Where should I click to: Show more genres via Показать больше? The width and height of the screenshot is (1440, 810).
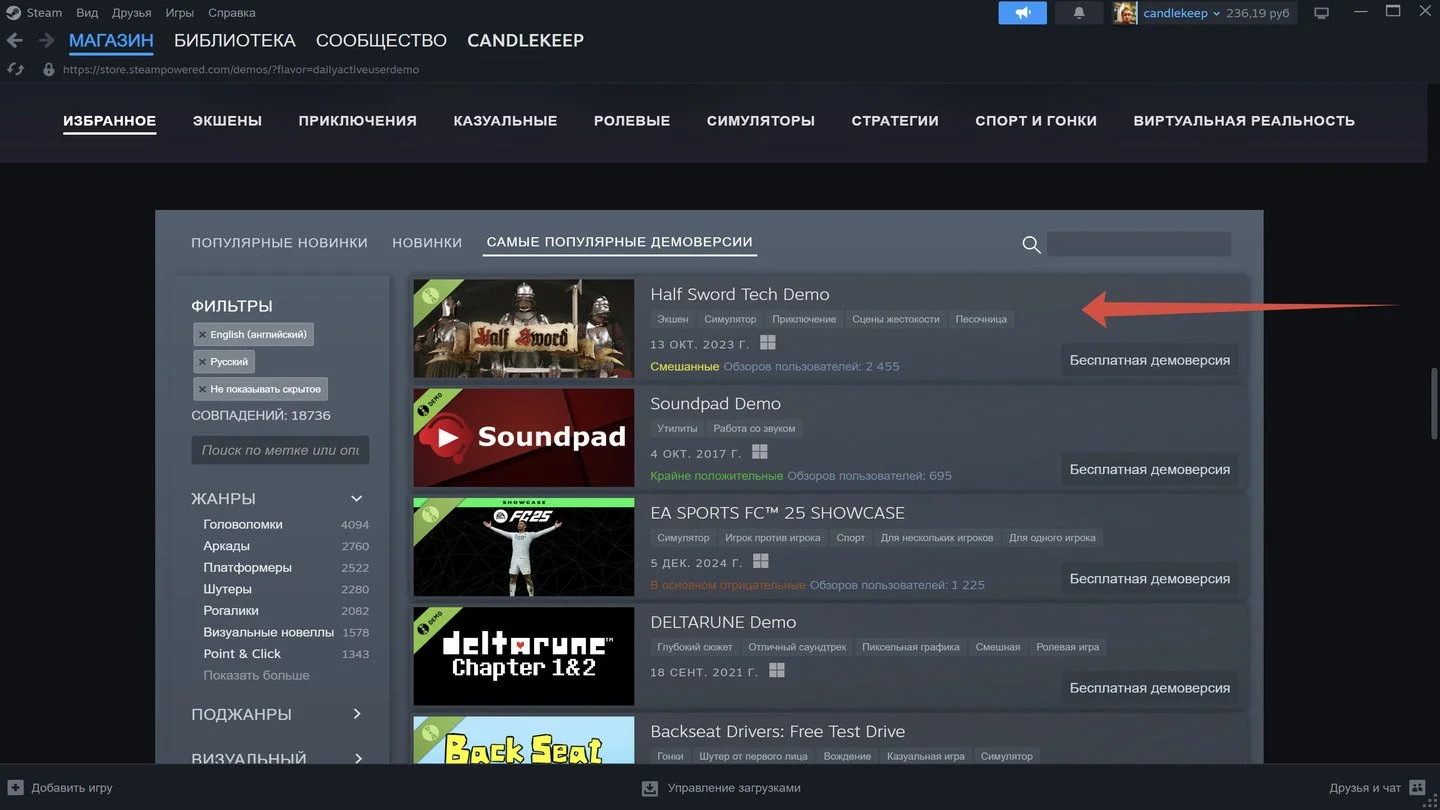point(256,675)
